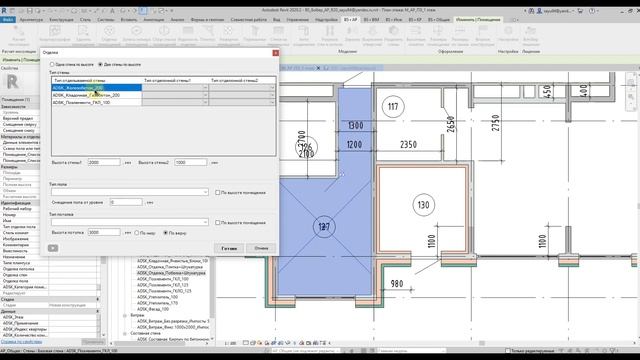Click the 'Разрезать стен и колонн' ribbon icon
This screenshot has height=360, width=640.
point(329,31)
